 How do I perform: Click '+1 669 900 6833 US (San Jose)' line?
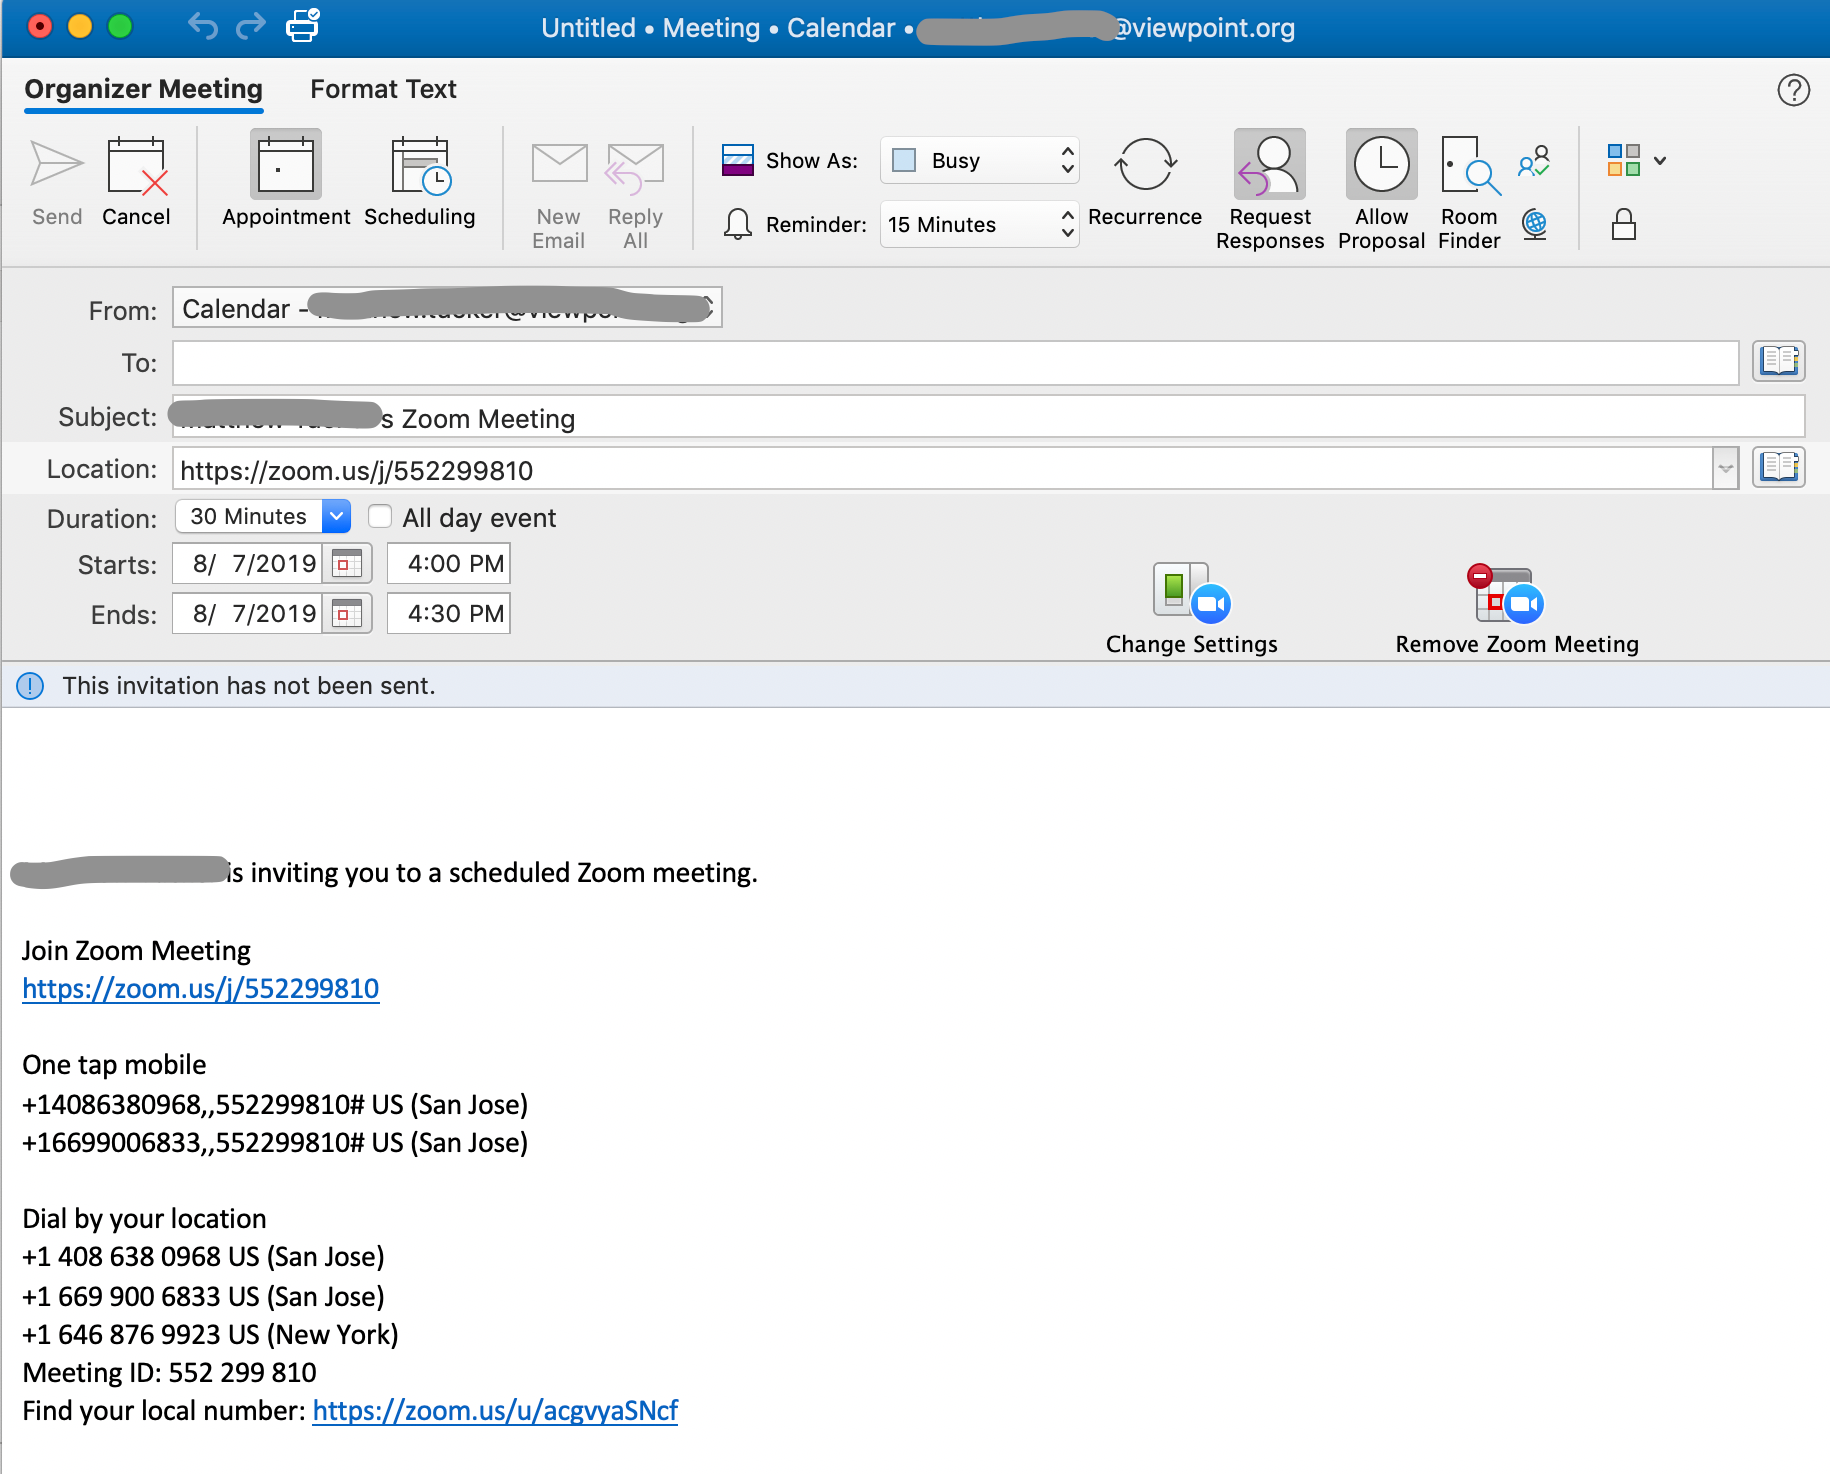click(203, 1297)
